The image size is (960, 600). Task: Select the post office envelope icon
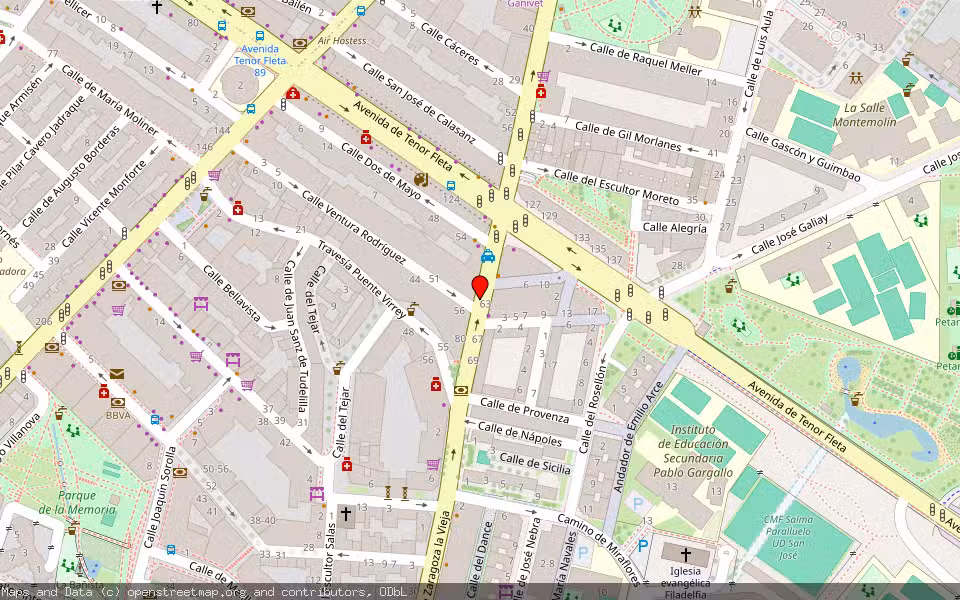pos(117,373)
